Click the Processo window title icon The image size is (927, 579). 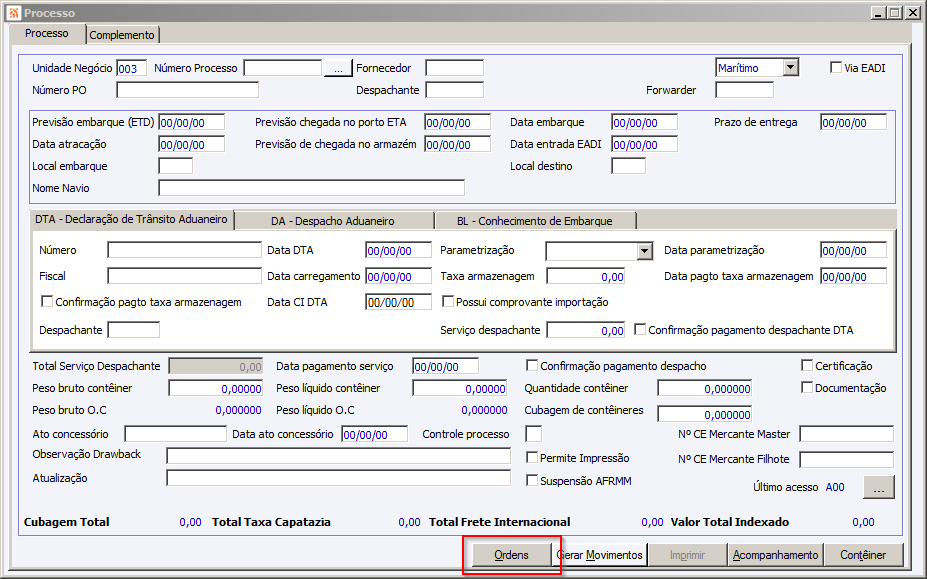click(14, 12)
